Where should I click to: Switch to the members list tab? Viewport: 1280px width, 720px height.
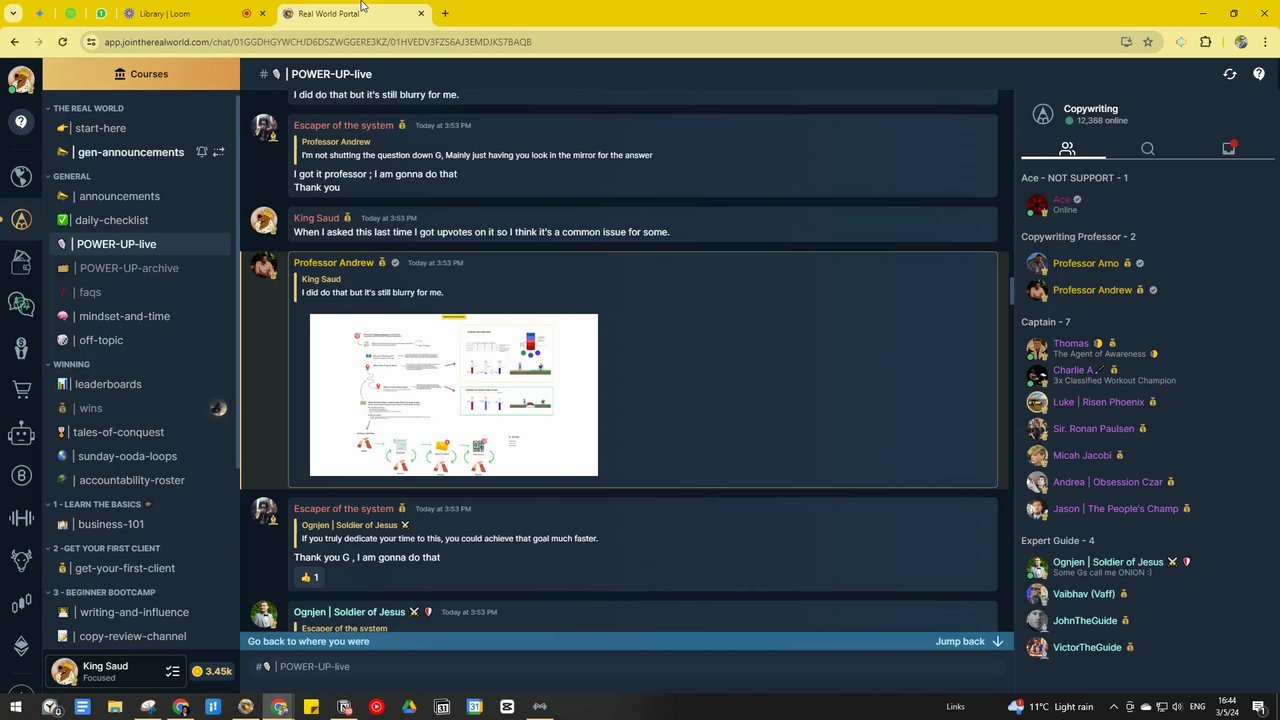point(1067,149)
